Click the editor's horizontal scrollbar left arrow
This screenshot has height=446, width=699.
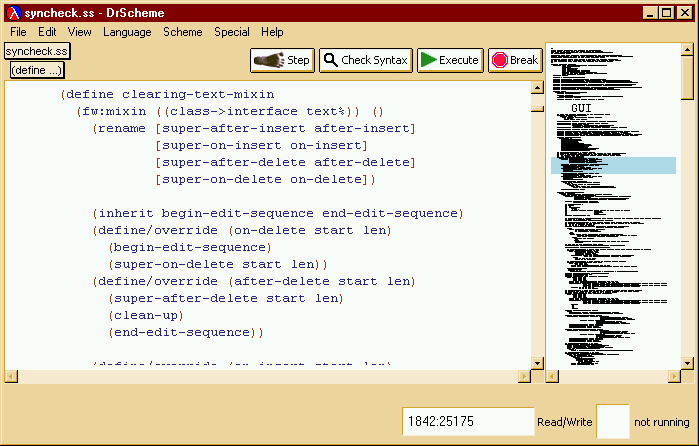coord(12,377)
